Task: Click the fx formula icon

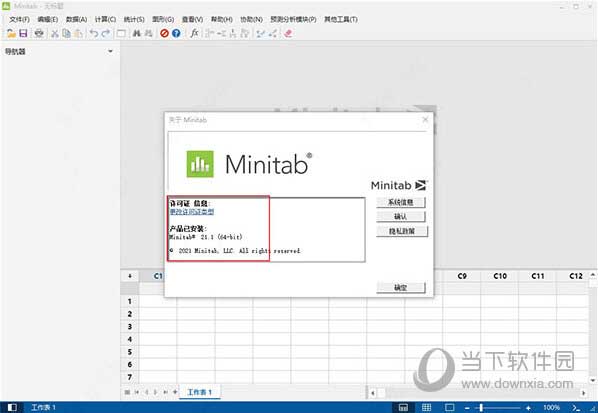Action: coord(194,34)
